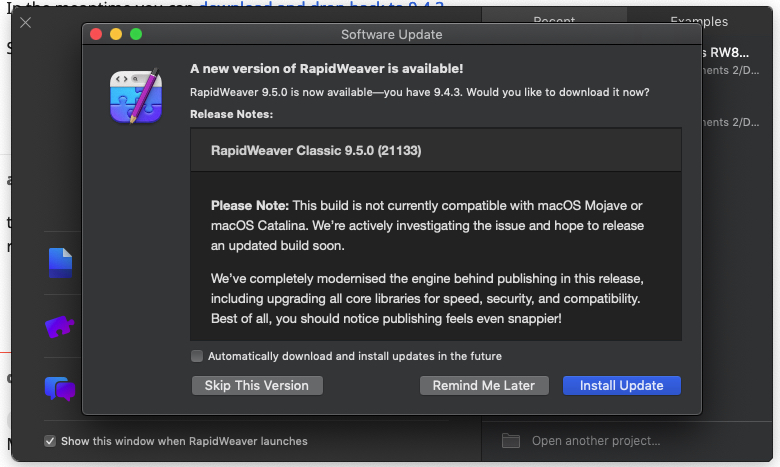Click the paragraph about modernised publishing engine

(x=427, y=298)
